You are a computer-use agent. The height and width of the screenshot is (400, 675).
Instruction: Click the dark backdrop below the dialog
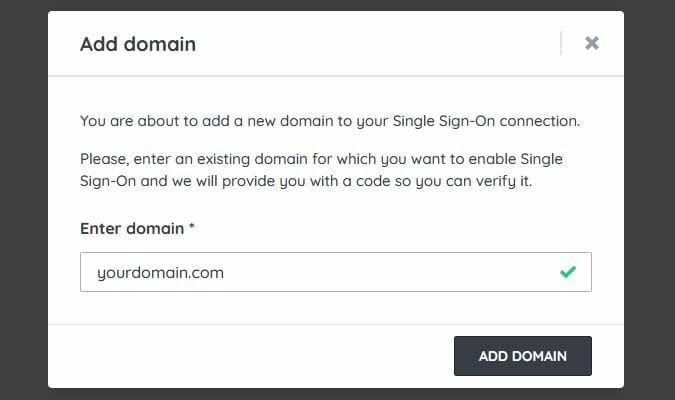[337, 394]
